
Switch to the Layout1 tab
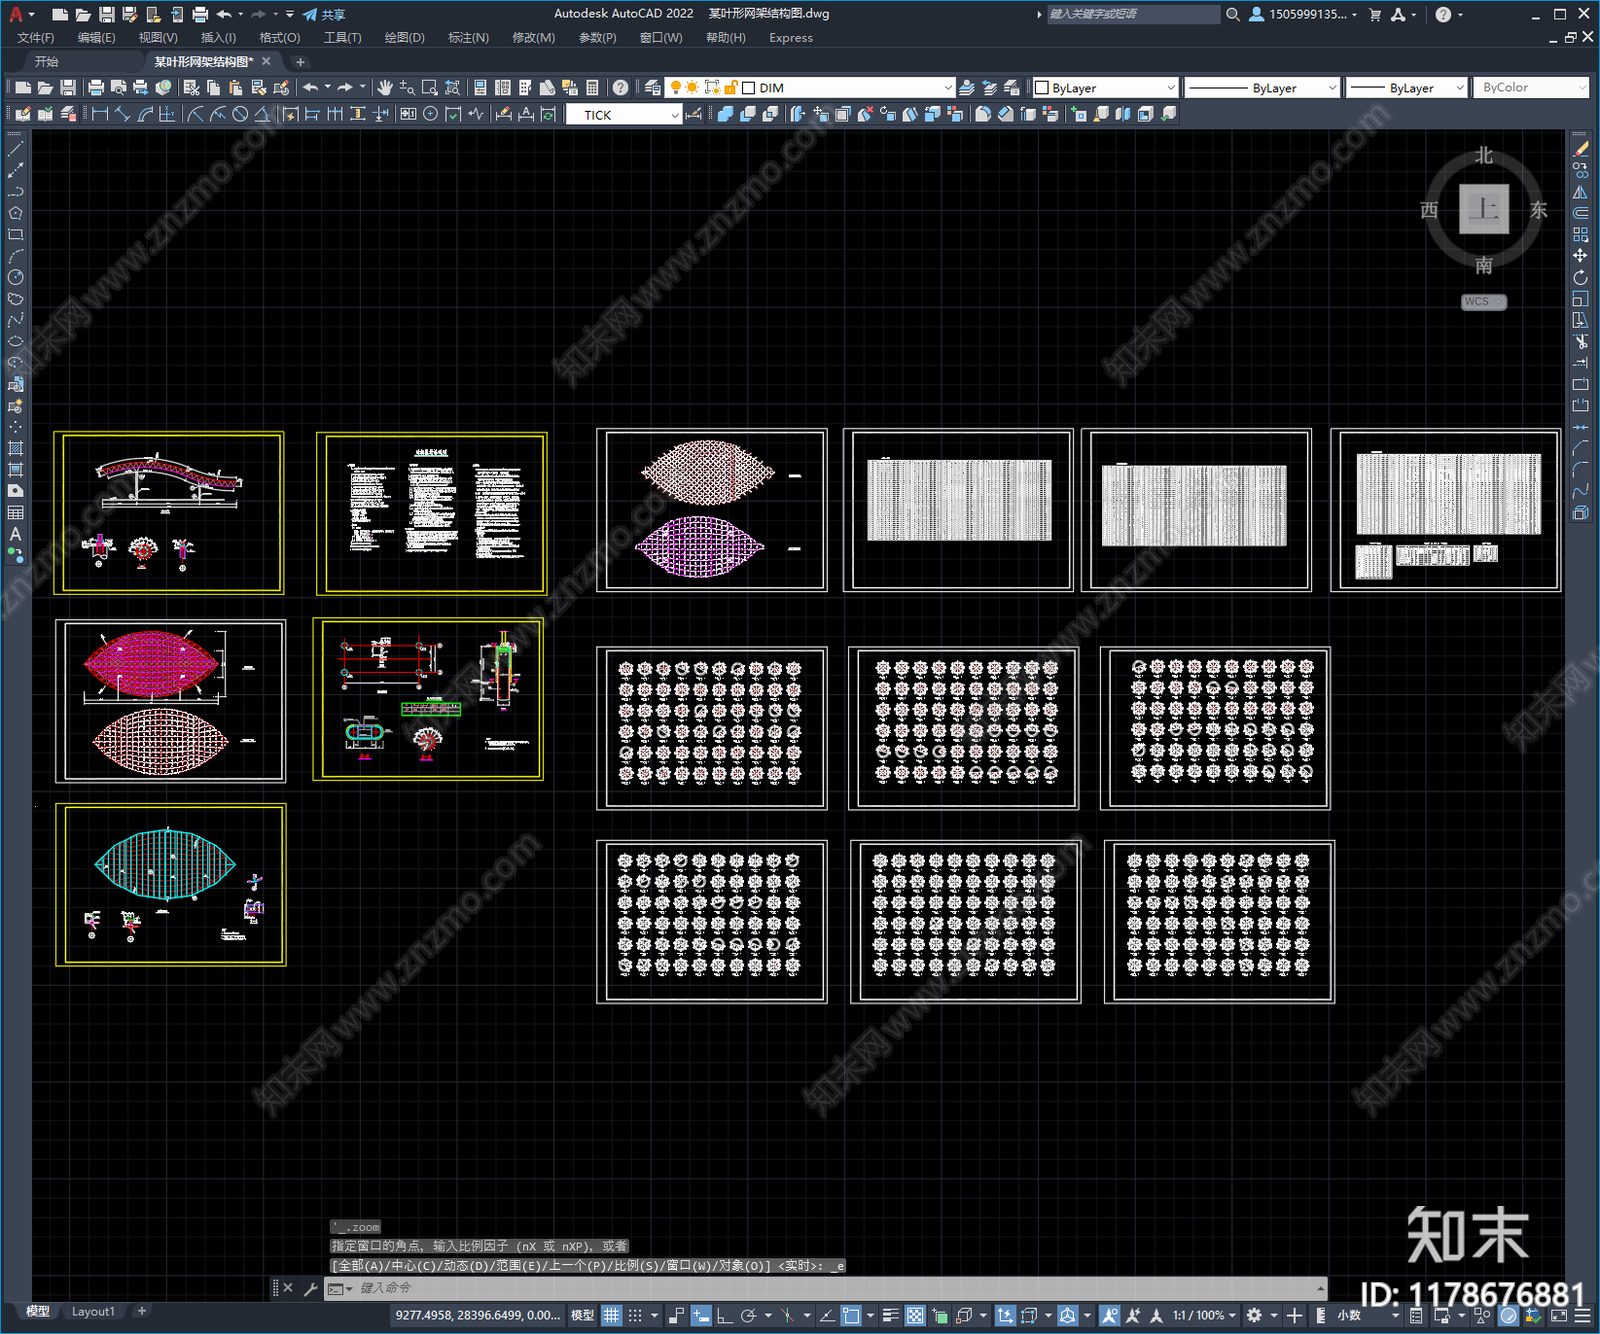point(93,1311)
